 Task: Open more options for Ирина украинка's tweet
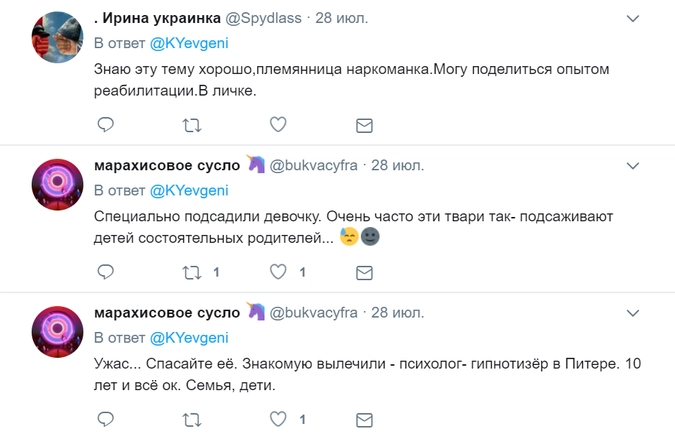pyautogui.click(x=632, y=18)
